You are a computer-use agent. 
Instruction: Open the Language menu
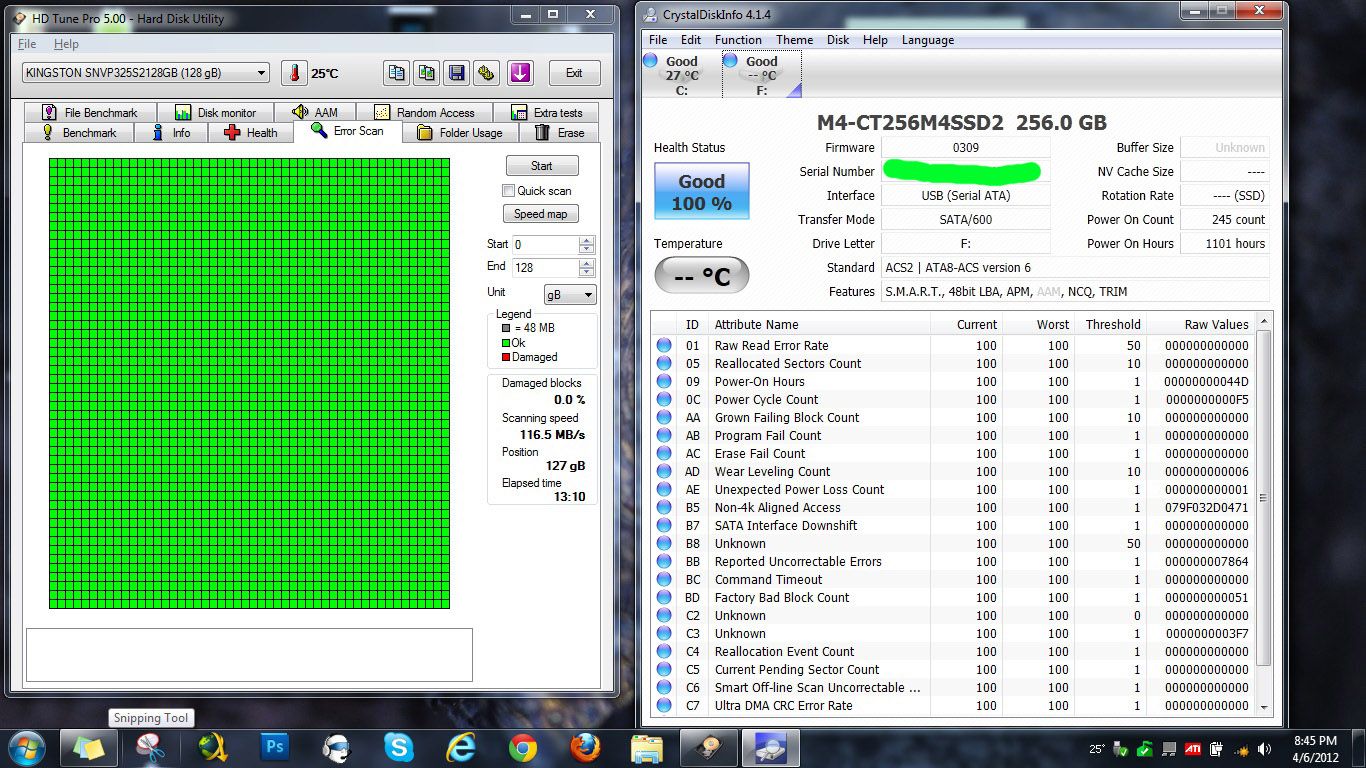pyautogui.click(x=928, y=40)
